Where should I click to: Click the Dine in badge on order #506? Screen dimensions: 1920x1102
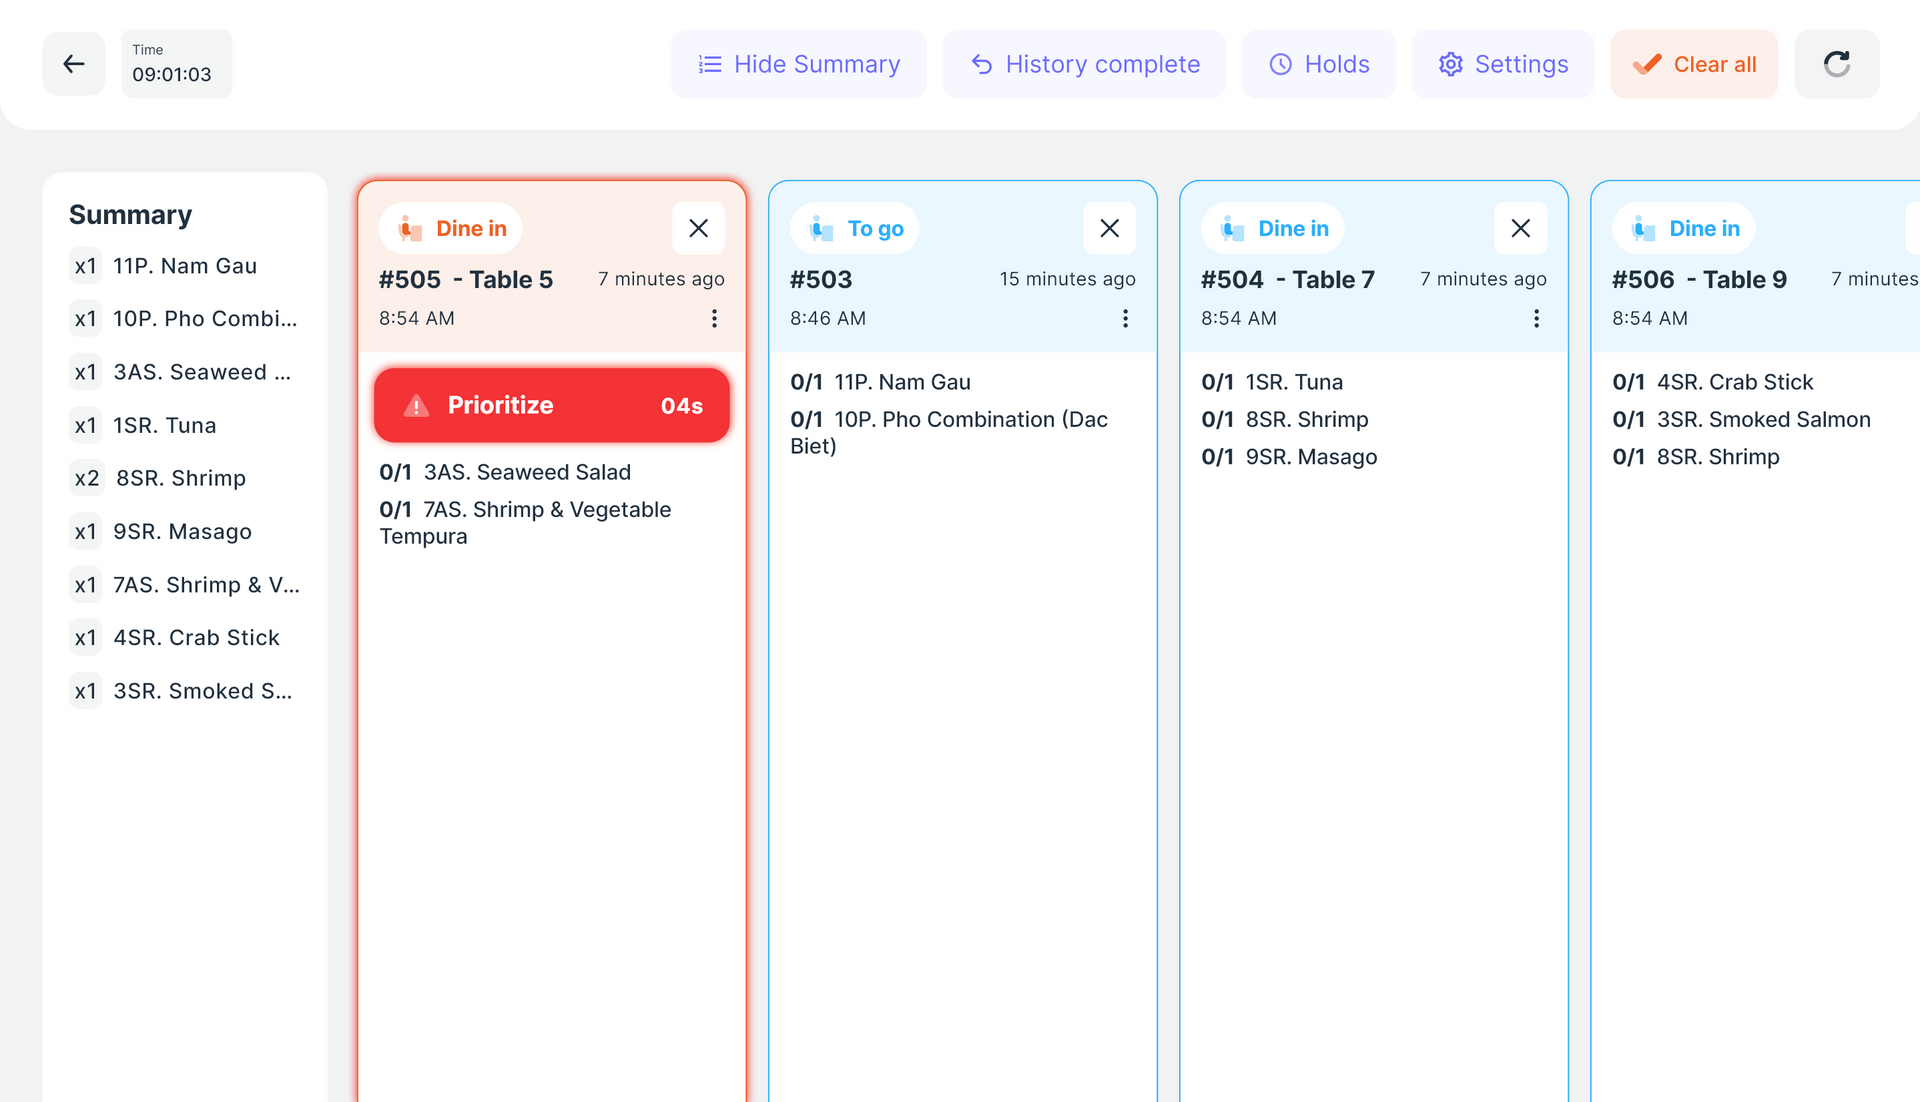click(1683, 228)
